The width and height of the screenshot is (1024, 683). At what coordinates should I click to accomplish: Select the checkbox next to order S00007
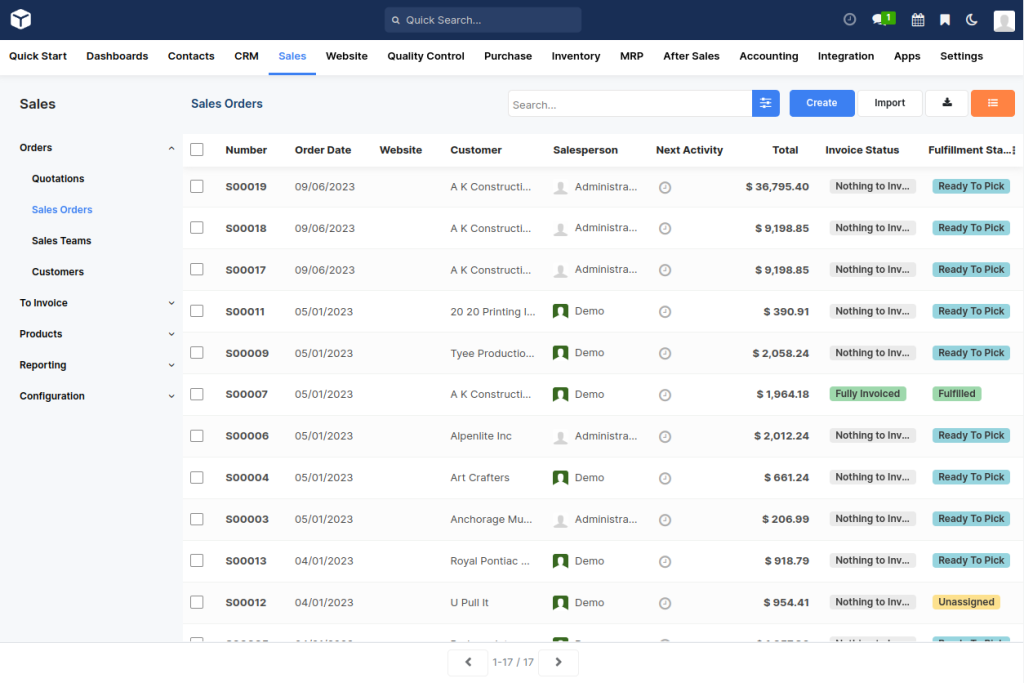tap(197, 394)
